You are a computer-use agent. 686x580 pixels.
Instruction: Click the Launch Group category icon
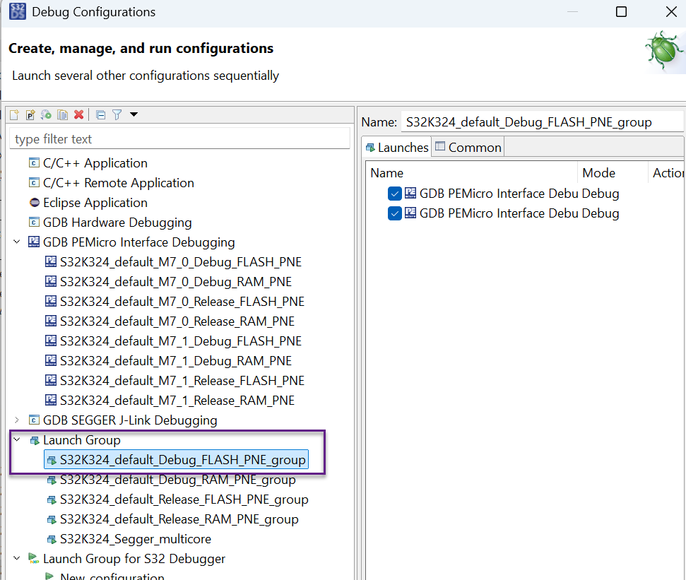34,440
